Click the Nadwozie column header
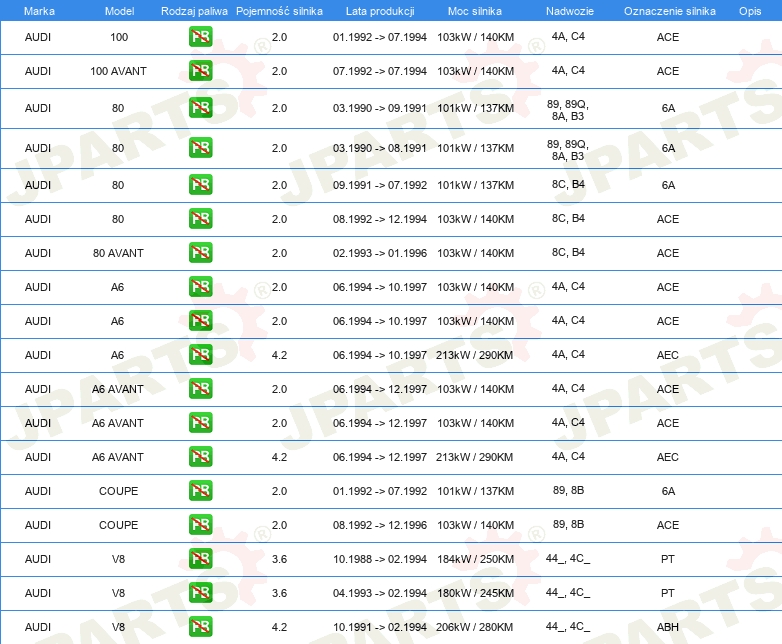The width and height of the screenshot is (782, 644). pos(570,11)
